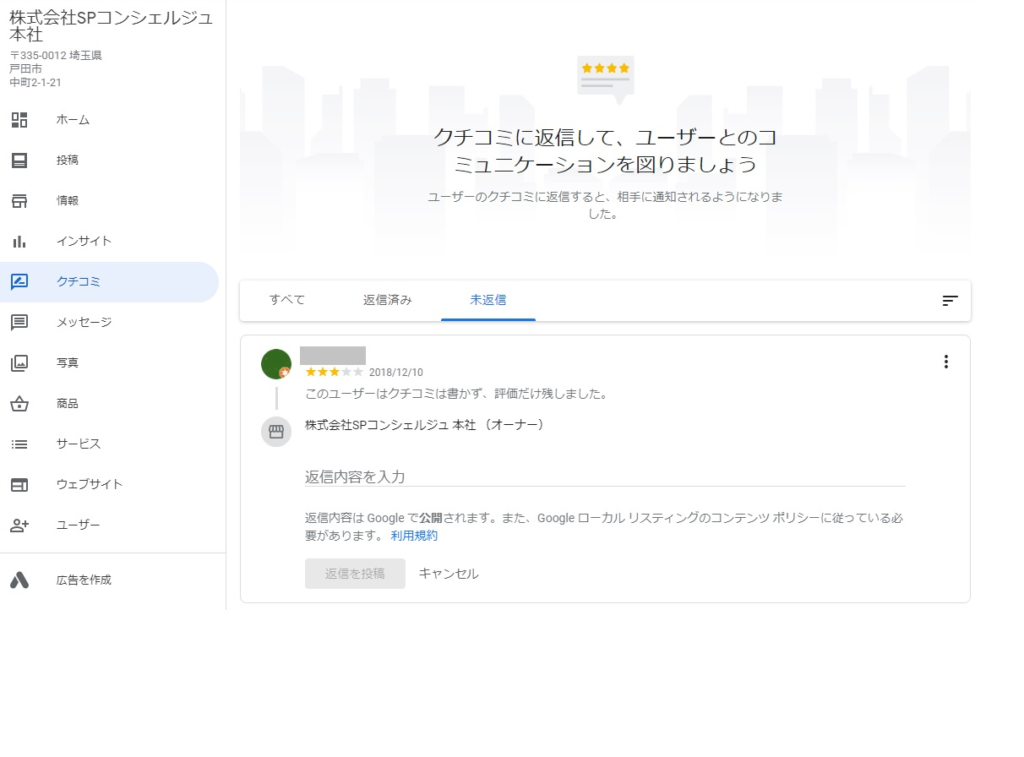Select the 未返信 tab
Screen dimensions: 1024x757
coord(488,300)
